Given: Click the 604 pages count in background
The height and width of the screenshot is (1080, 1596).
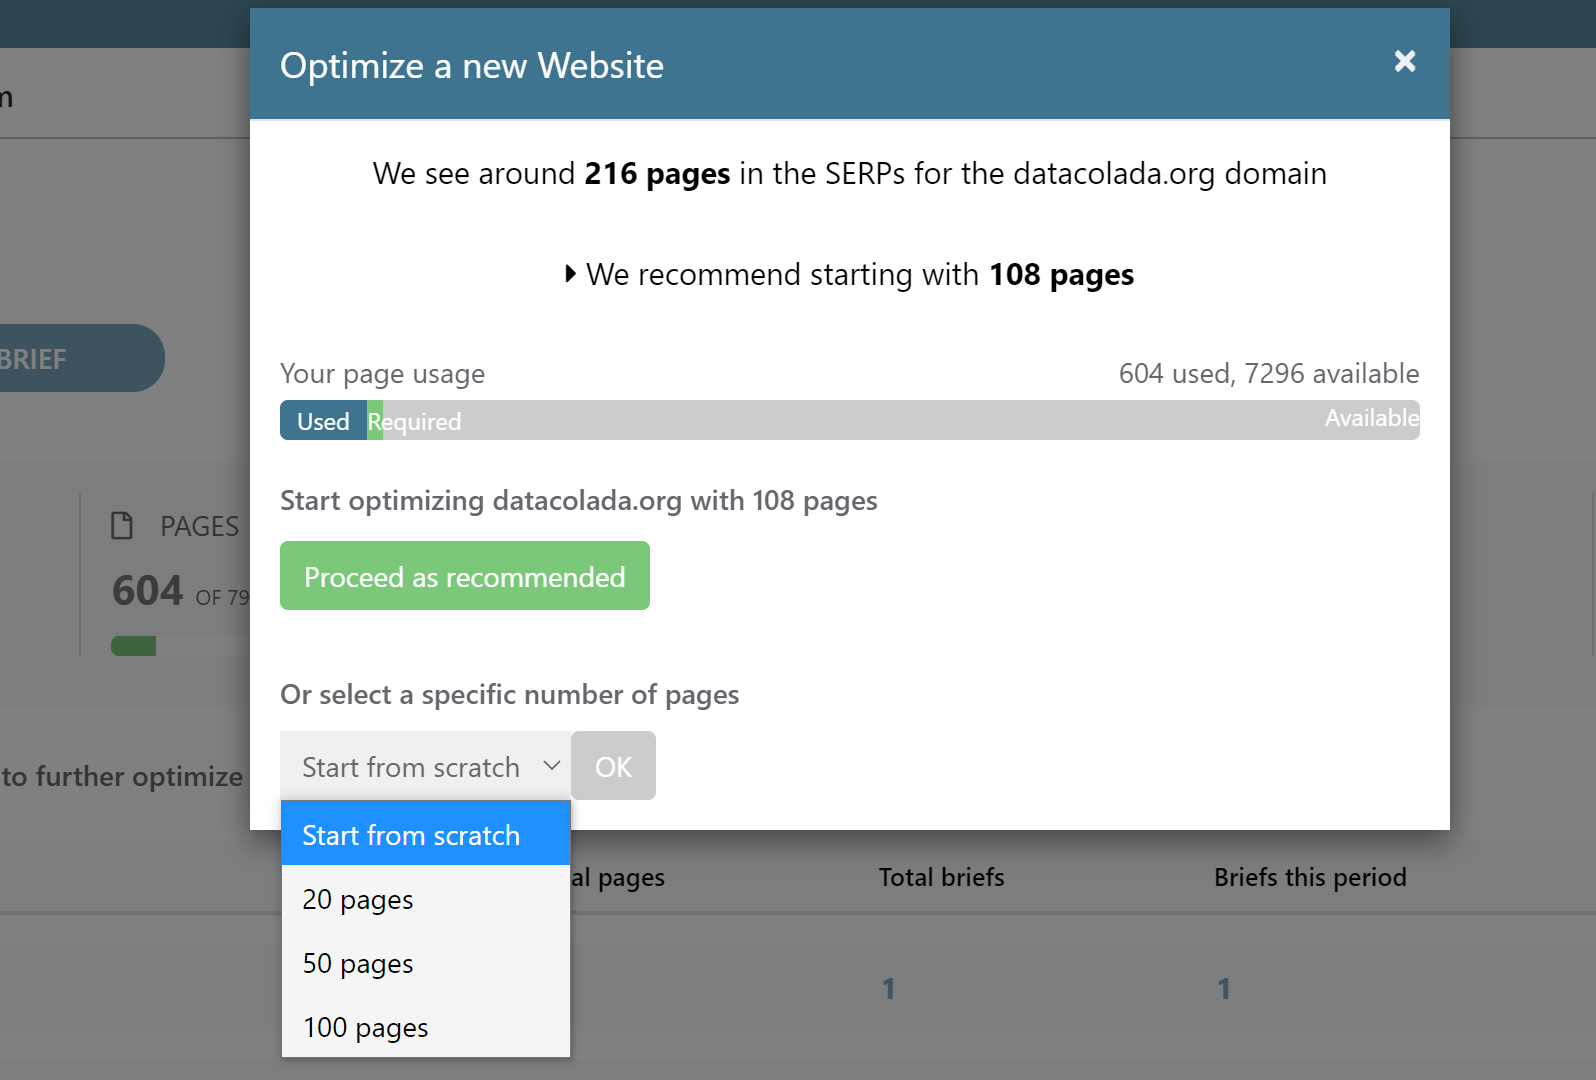Looking at the screenshot, I should point(148,591).
